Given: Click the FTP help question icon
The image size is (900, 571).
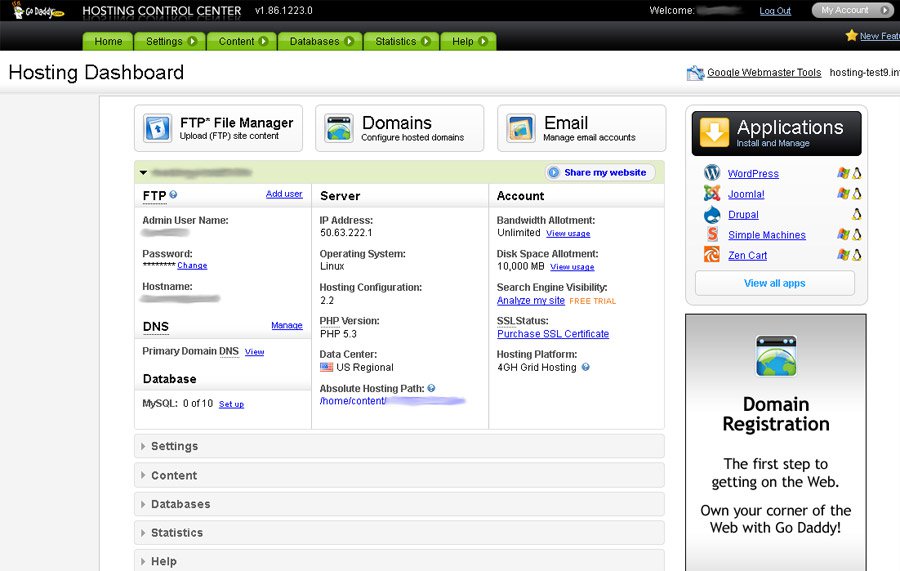Looking at the screenshot, I should 173,195.
